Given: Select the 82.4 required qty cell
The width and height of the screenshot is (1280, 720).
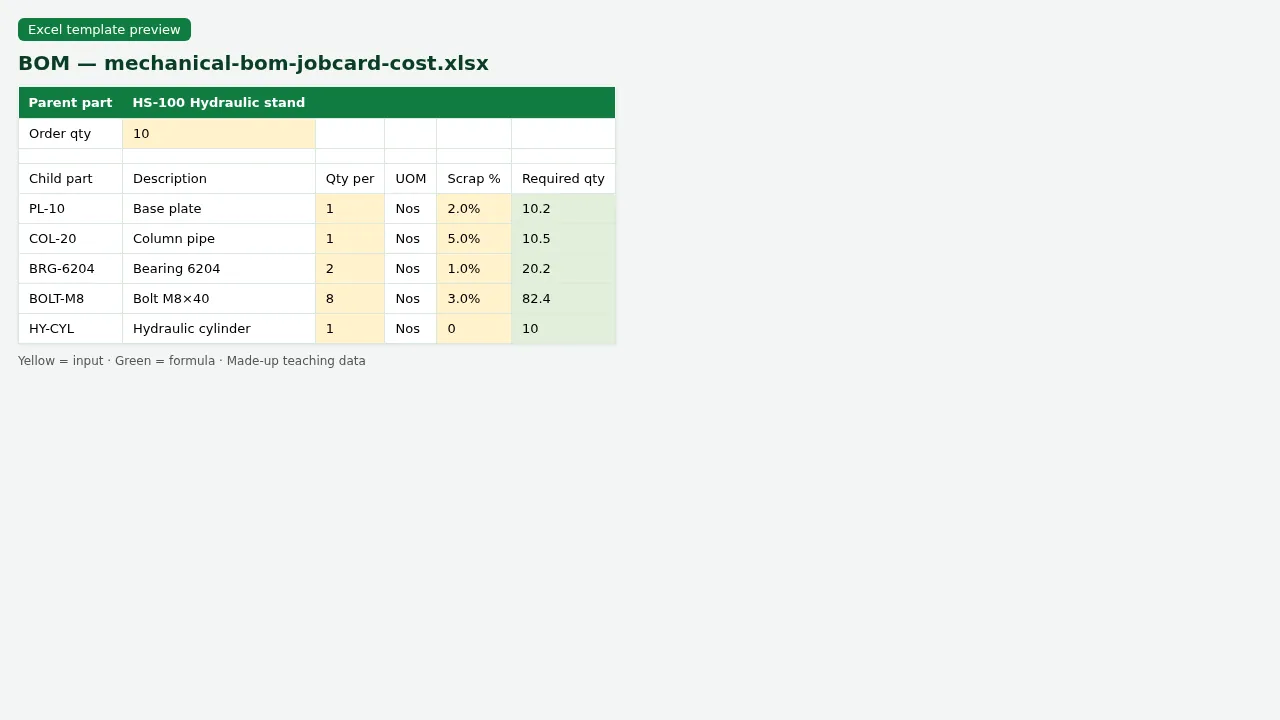Looking at the screenshot, I should point(563,299).
